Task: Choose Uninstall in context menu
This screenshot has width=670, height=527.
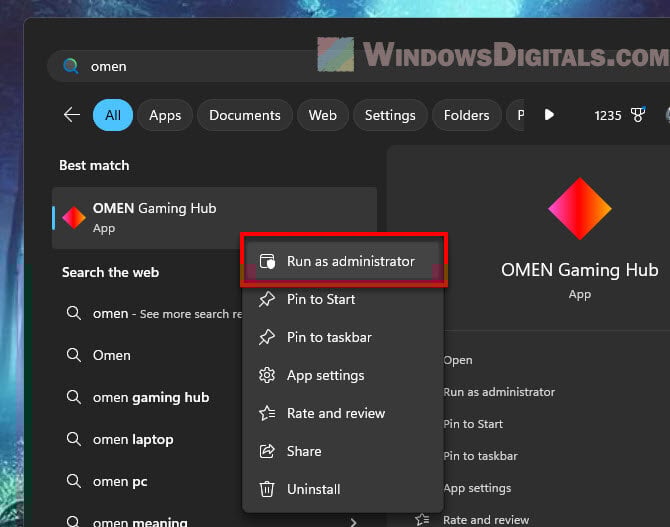Action: 344,489
